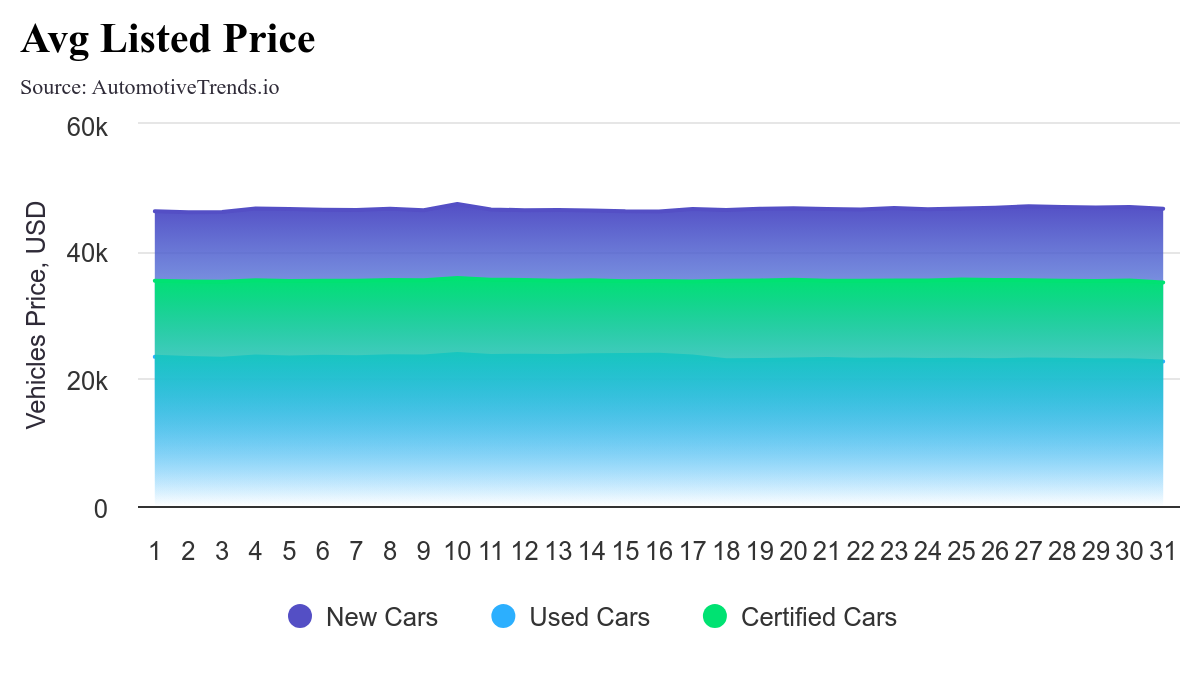Select the 40k y-axis label
The height and width of the screenshot is (675, 1200).
pyautogui.click(x=87, y=254)
